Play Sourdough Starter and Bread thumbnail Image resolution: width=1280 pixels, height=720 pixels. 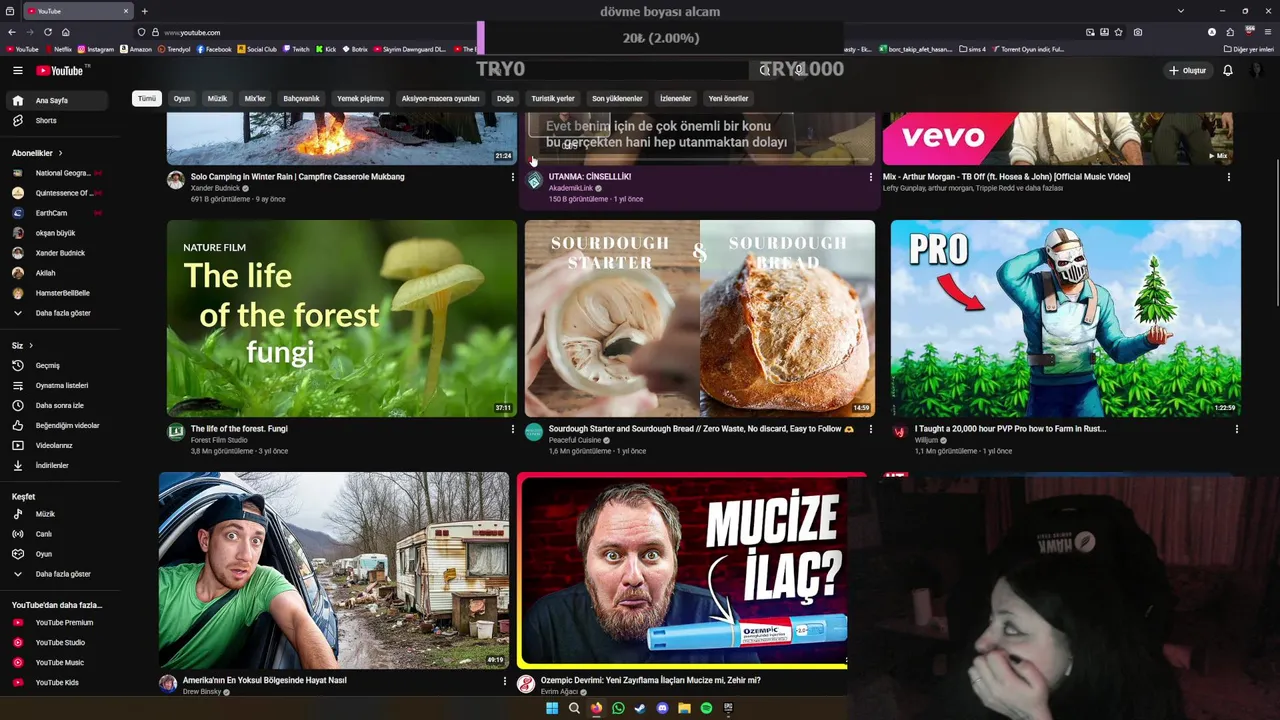point(700,318)
